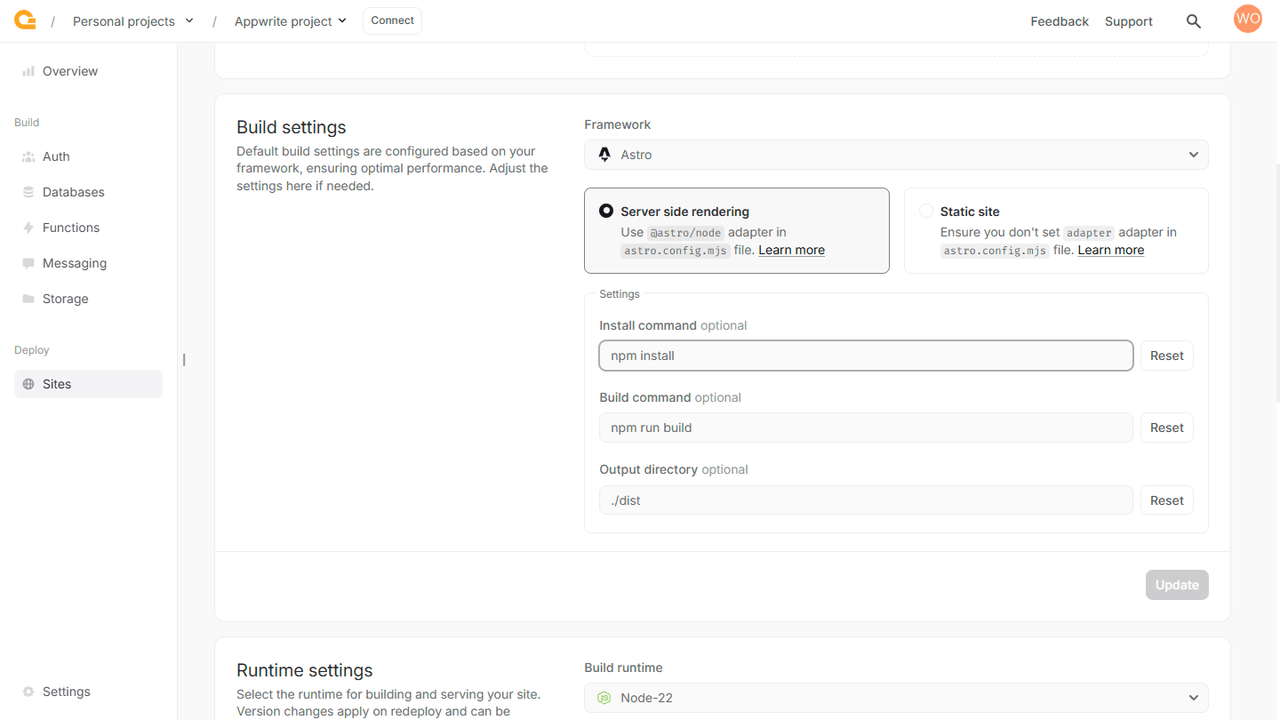Click Learn more under Server side rendering
Screen dimensions: 1280x720
click(x=791, y=249)
